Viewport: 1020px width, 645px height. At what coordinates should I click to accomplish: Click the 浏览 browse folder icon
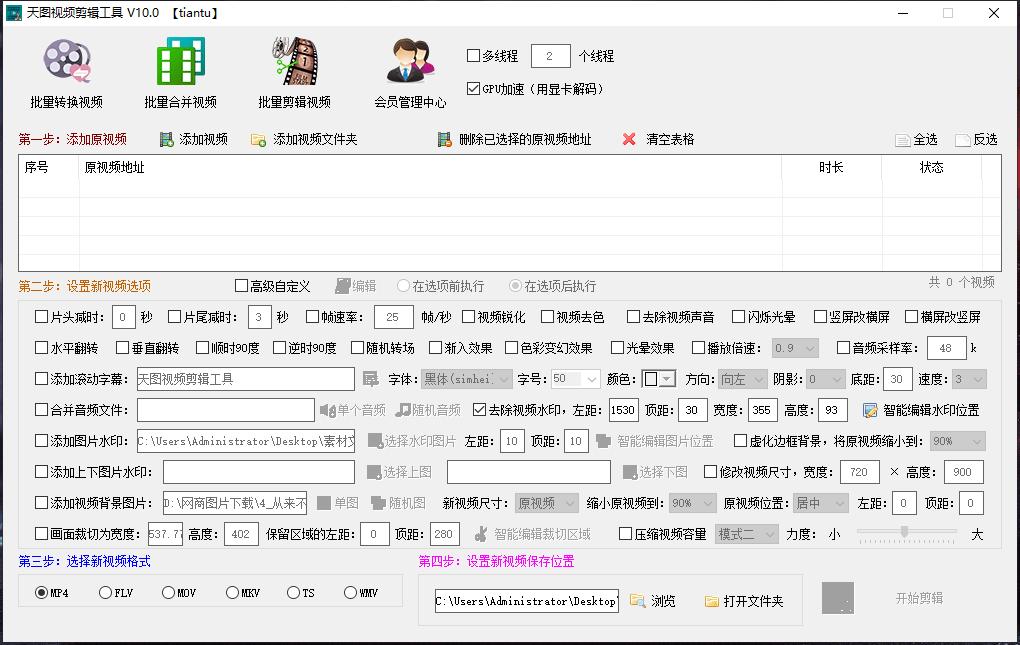(x=637, y=601)
